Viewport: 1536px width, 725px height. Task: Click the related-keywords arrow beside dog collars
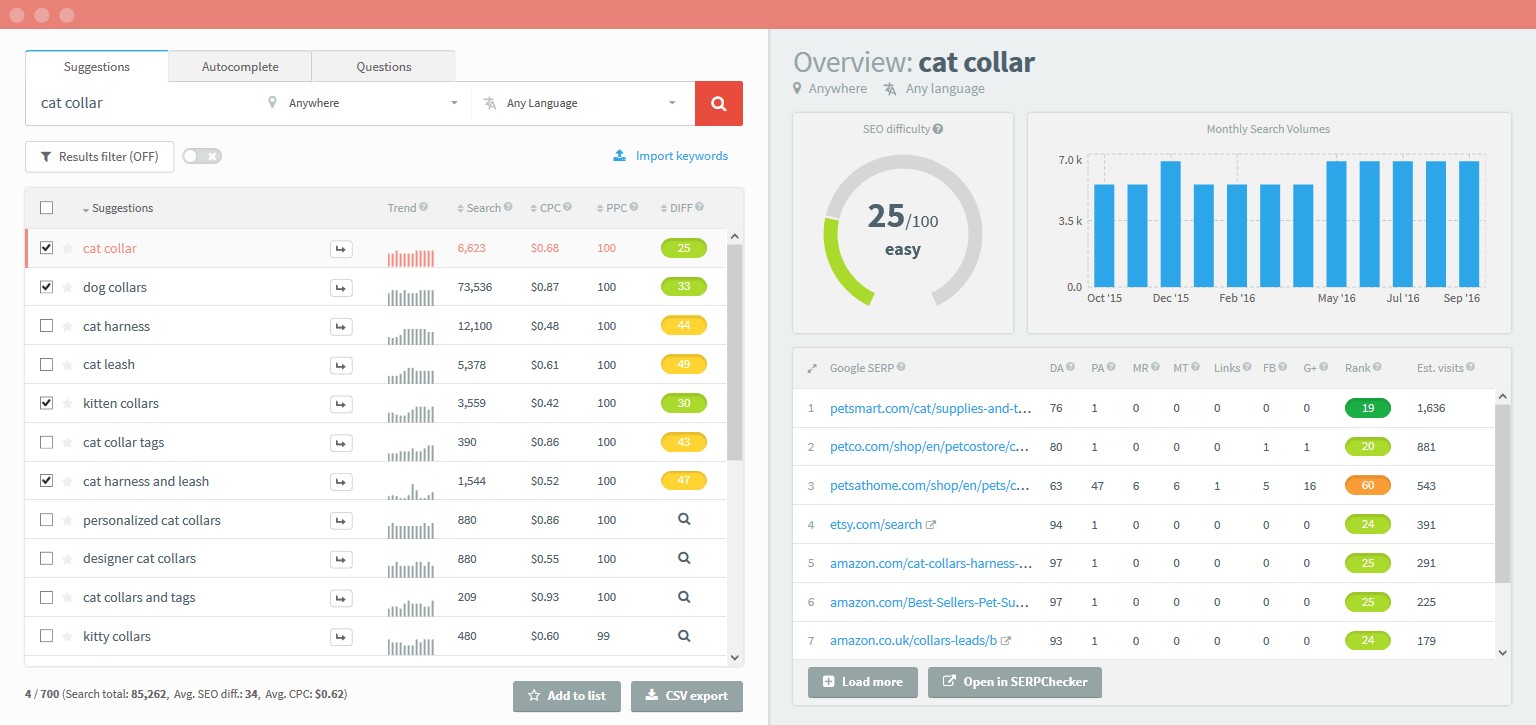coord(341,287)
